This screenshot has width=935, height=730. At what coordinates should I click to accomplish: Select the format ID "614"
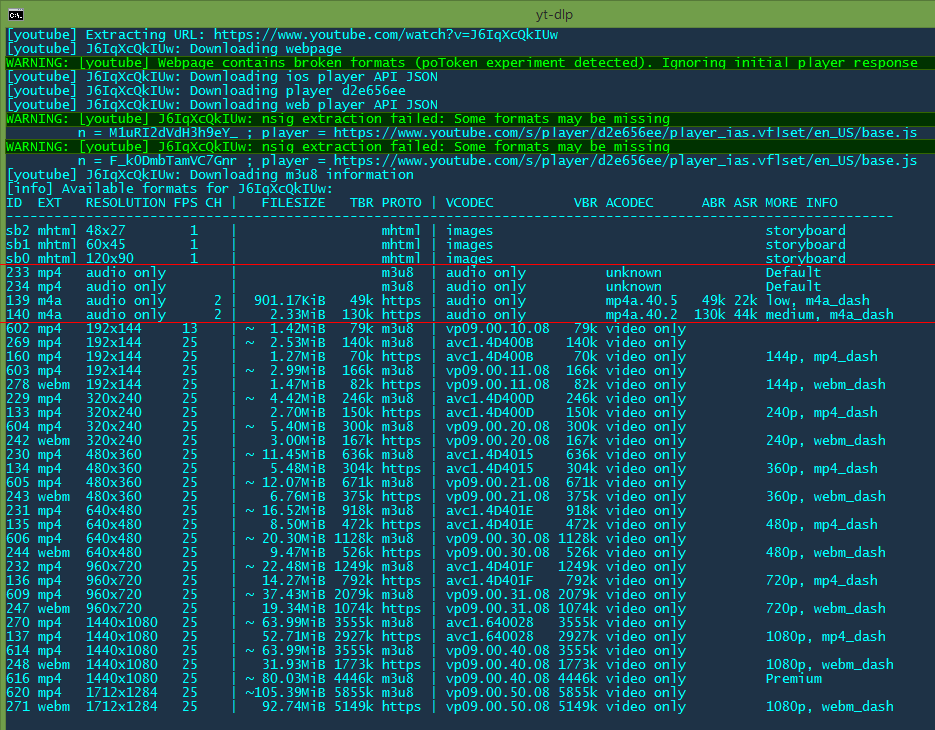pos(18,651)
